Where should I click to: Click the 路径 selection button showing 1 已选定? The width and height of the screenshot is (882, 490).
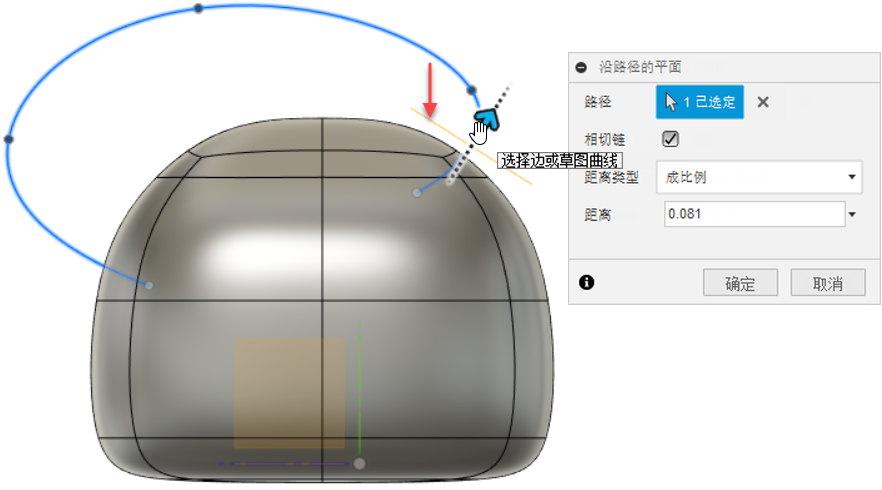(x=700, y=102)
